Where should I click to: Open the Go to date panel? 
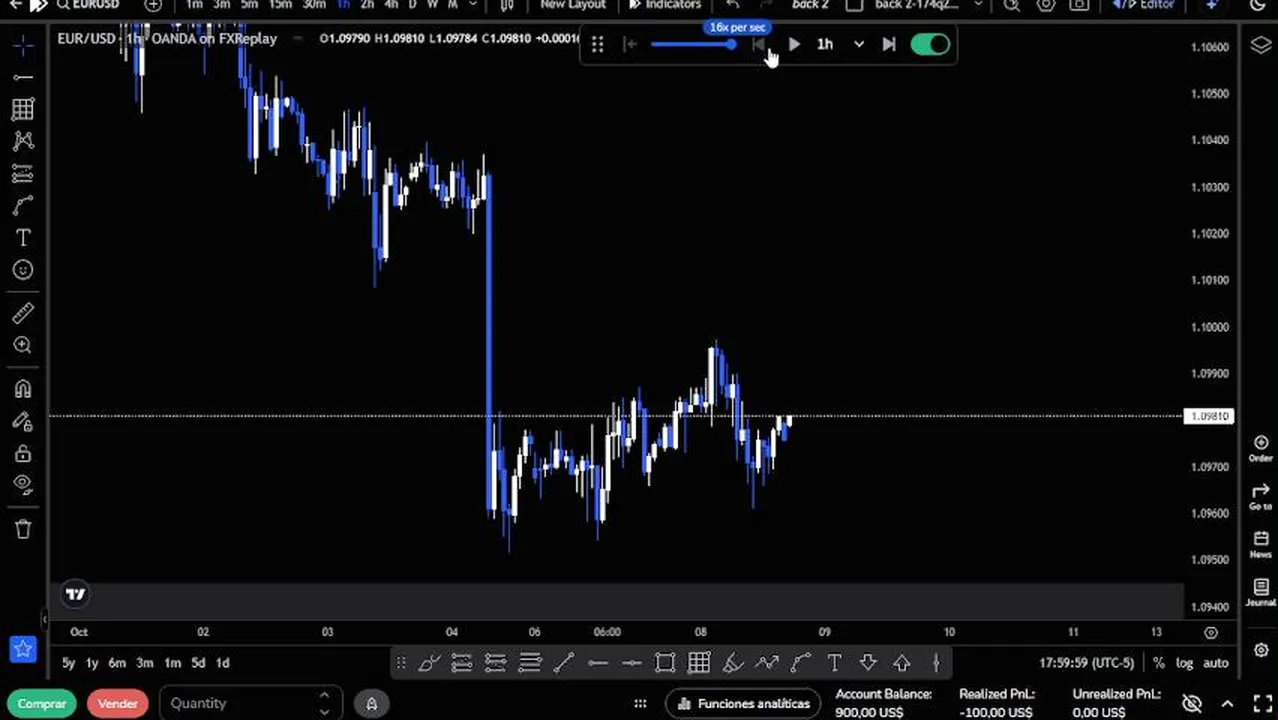pos(1260,496)
